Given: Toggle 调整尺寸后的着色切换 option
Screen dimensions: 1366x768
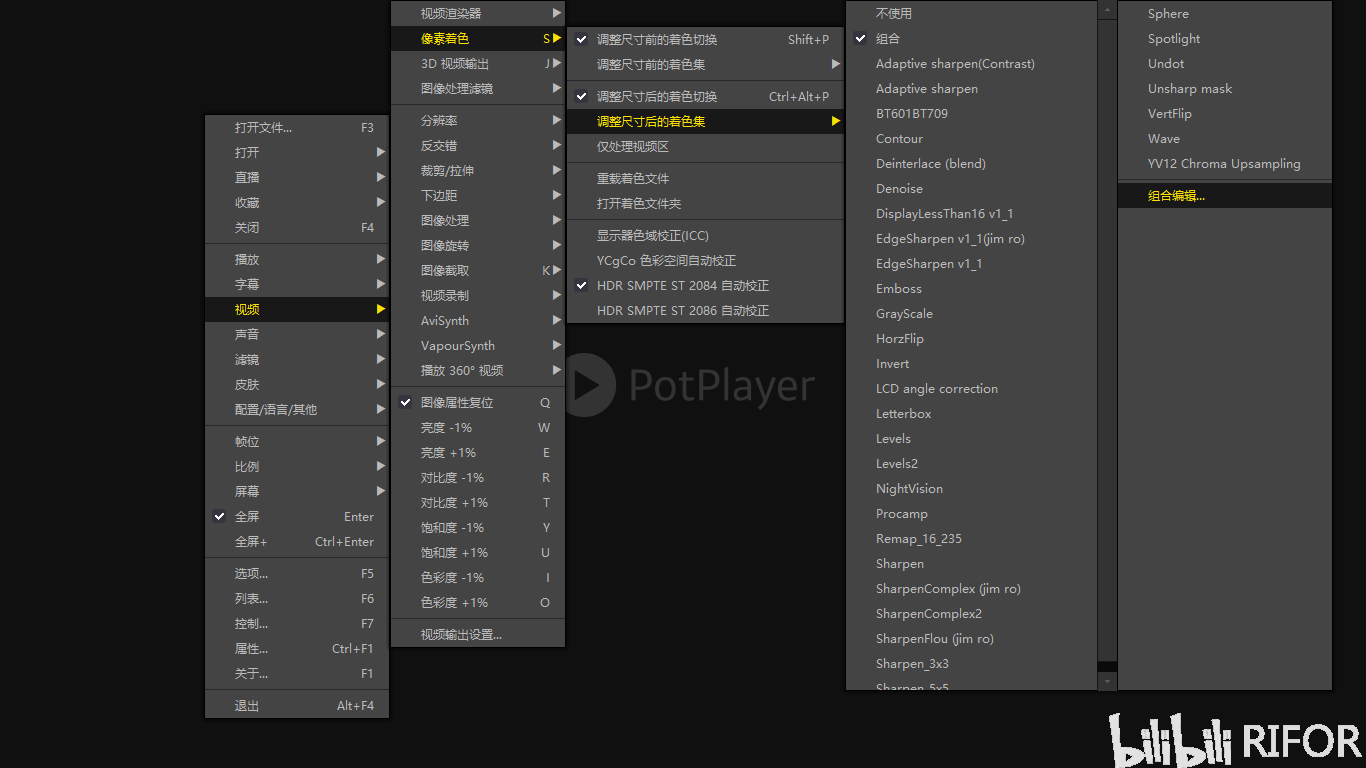Looking at the screenshot, I should click(x=705, y=97).
